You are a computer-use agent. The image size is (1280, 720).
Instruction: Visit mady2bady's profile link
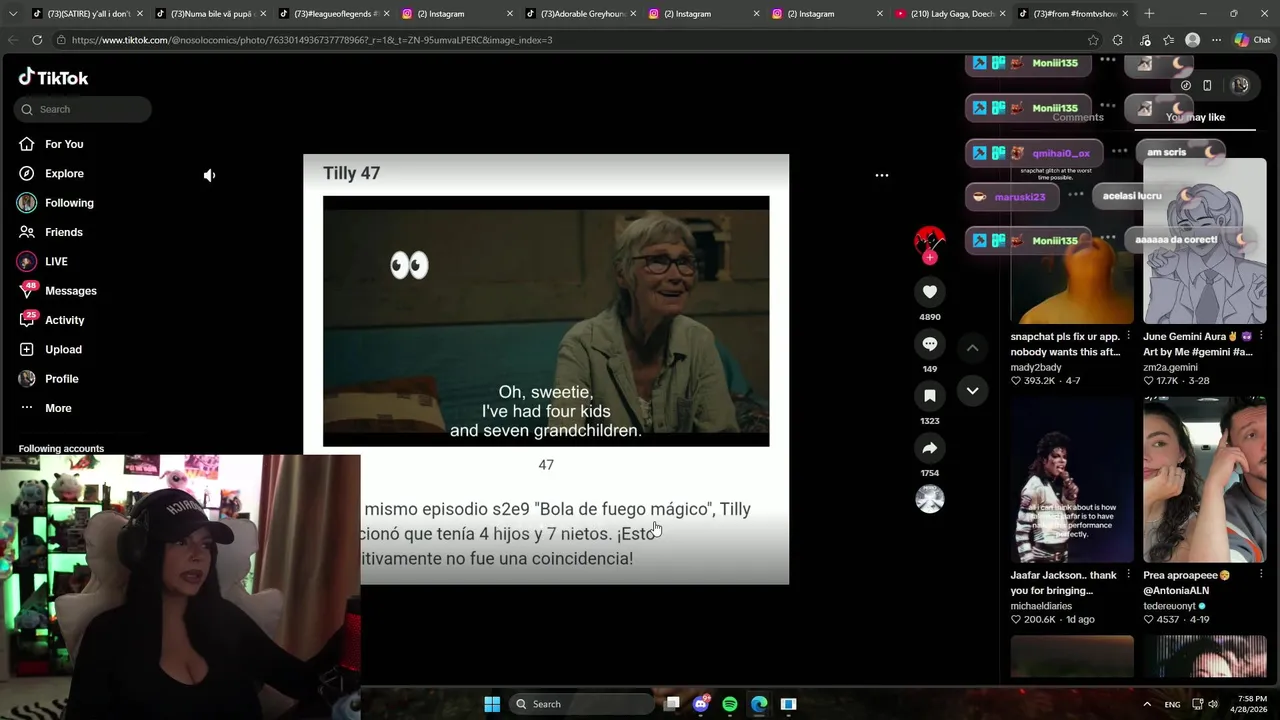(1036, 367)
